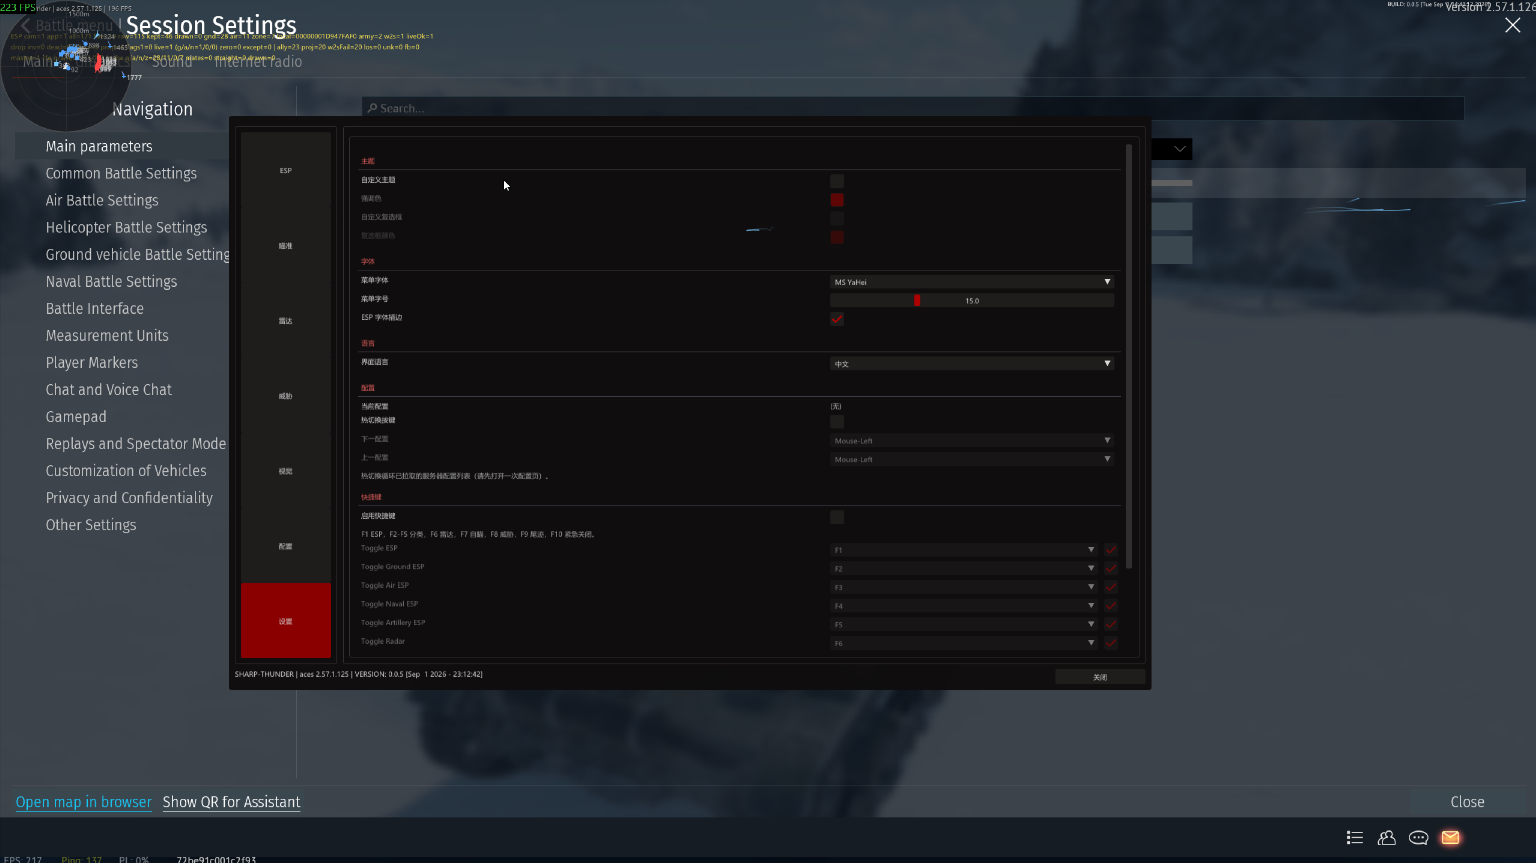Open the mail envelope icon
The height and width of the screenshot is (863, 1536).
(x=1450, y=838)
